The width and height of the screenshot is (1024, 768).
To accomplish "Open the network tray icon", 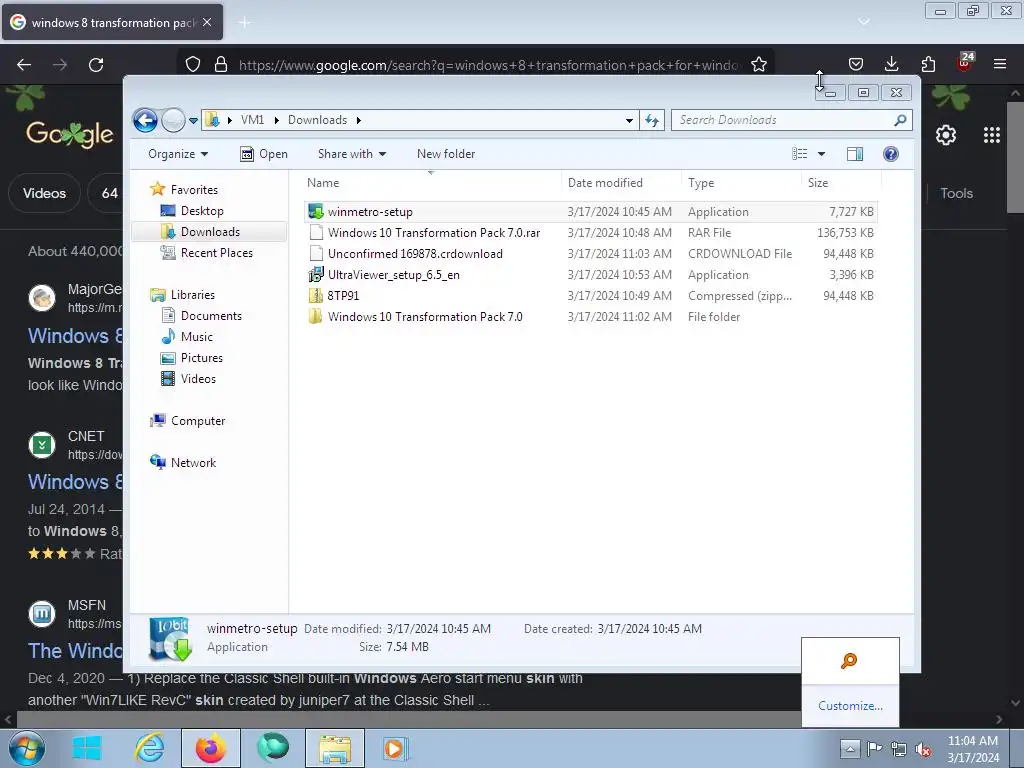I will 899,749.
